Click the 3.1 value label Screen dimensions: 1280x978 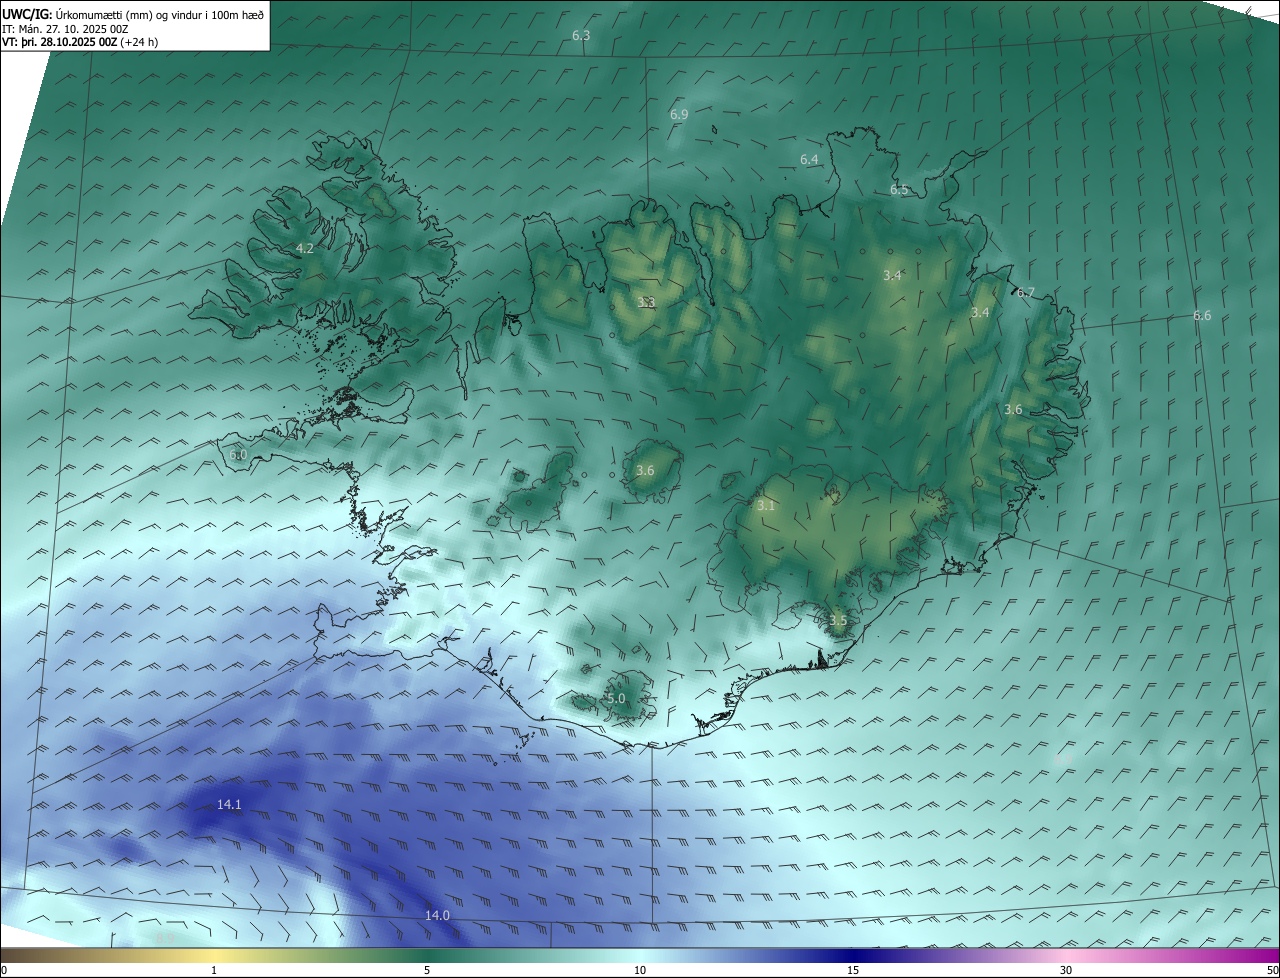point(765,506)
